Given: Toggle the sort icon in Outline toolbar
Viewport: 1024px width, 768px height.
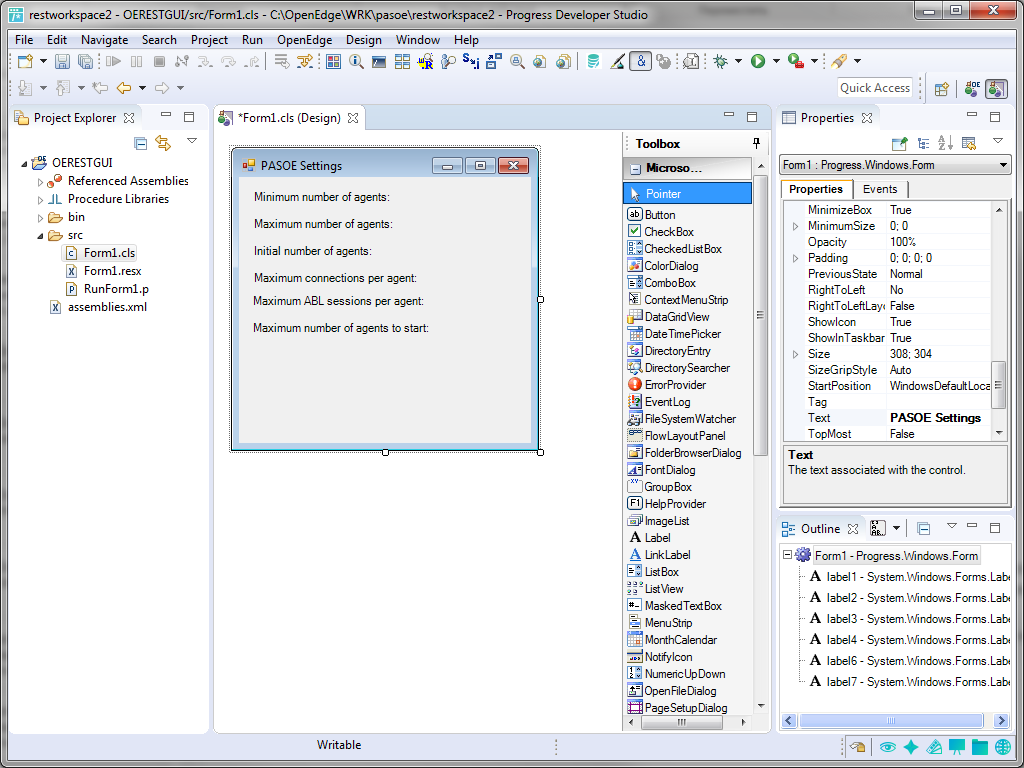Looking at the screenshot, I should pos(878,528).
